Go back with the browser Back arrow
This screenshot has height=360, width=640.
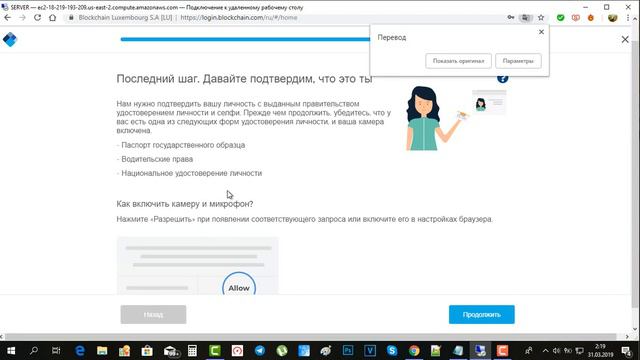7,18
